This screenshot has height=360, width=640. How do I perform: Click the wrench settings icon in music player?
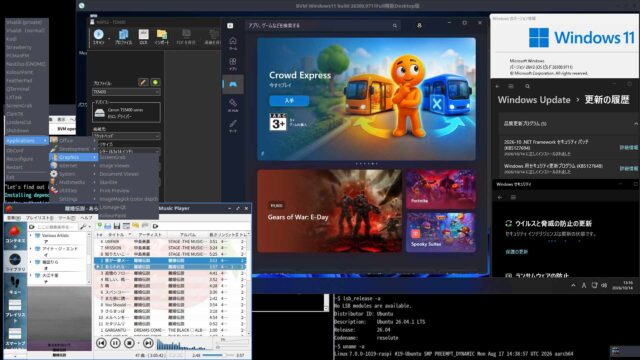[83, 227]
